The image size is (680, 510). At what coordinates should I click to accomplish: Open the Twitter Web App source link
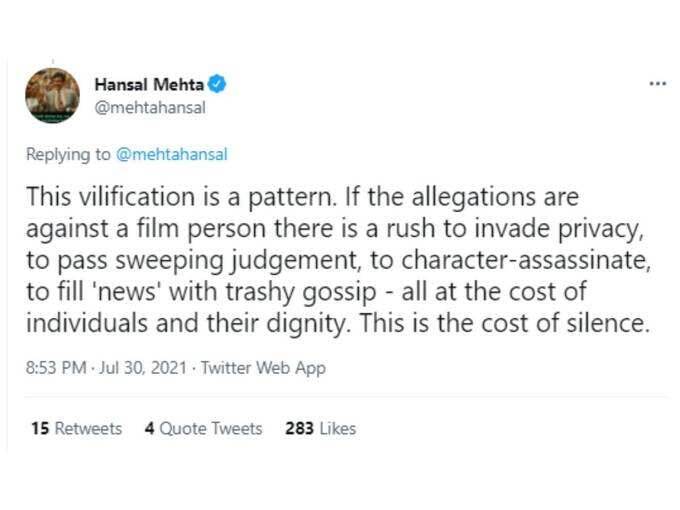tap(263, 368)
